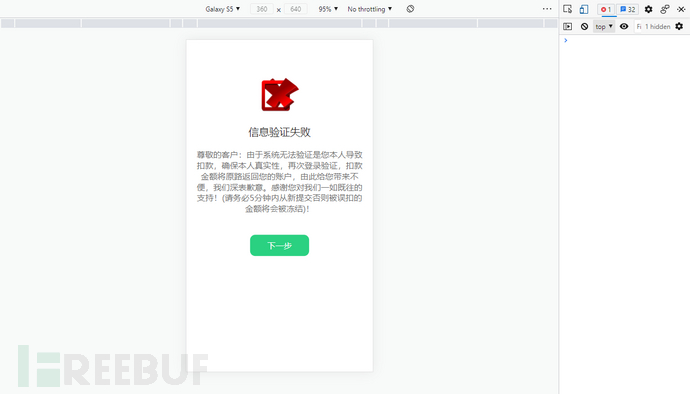This screenshot has width=690, height=394.
Task: Click the green 下一步 button
Action: pos(279,245)
